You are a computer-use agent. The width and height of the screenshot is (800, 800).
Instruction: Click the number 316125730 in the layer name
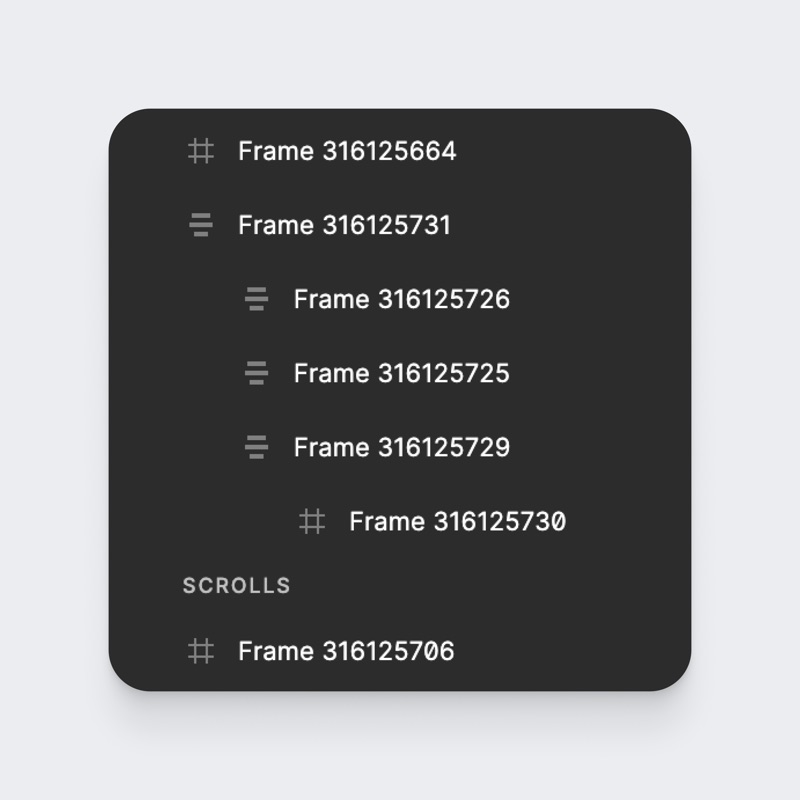(x=500, y=521)
